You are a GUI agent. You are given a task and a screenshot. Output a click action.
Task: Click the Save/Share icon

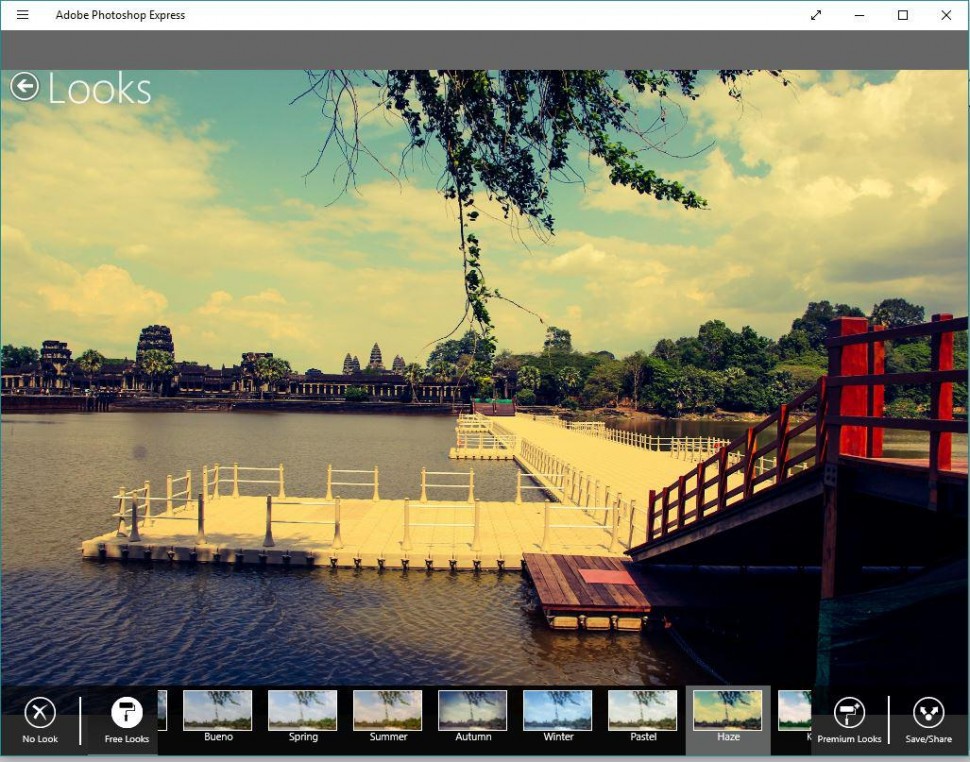[x=928, y=713]
